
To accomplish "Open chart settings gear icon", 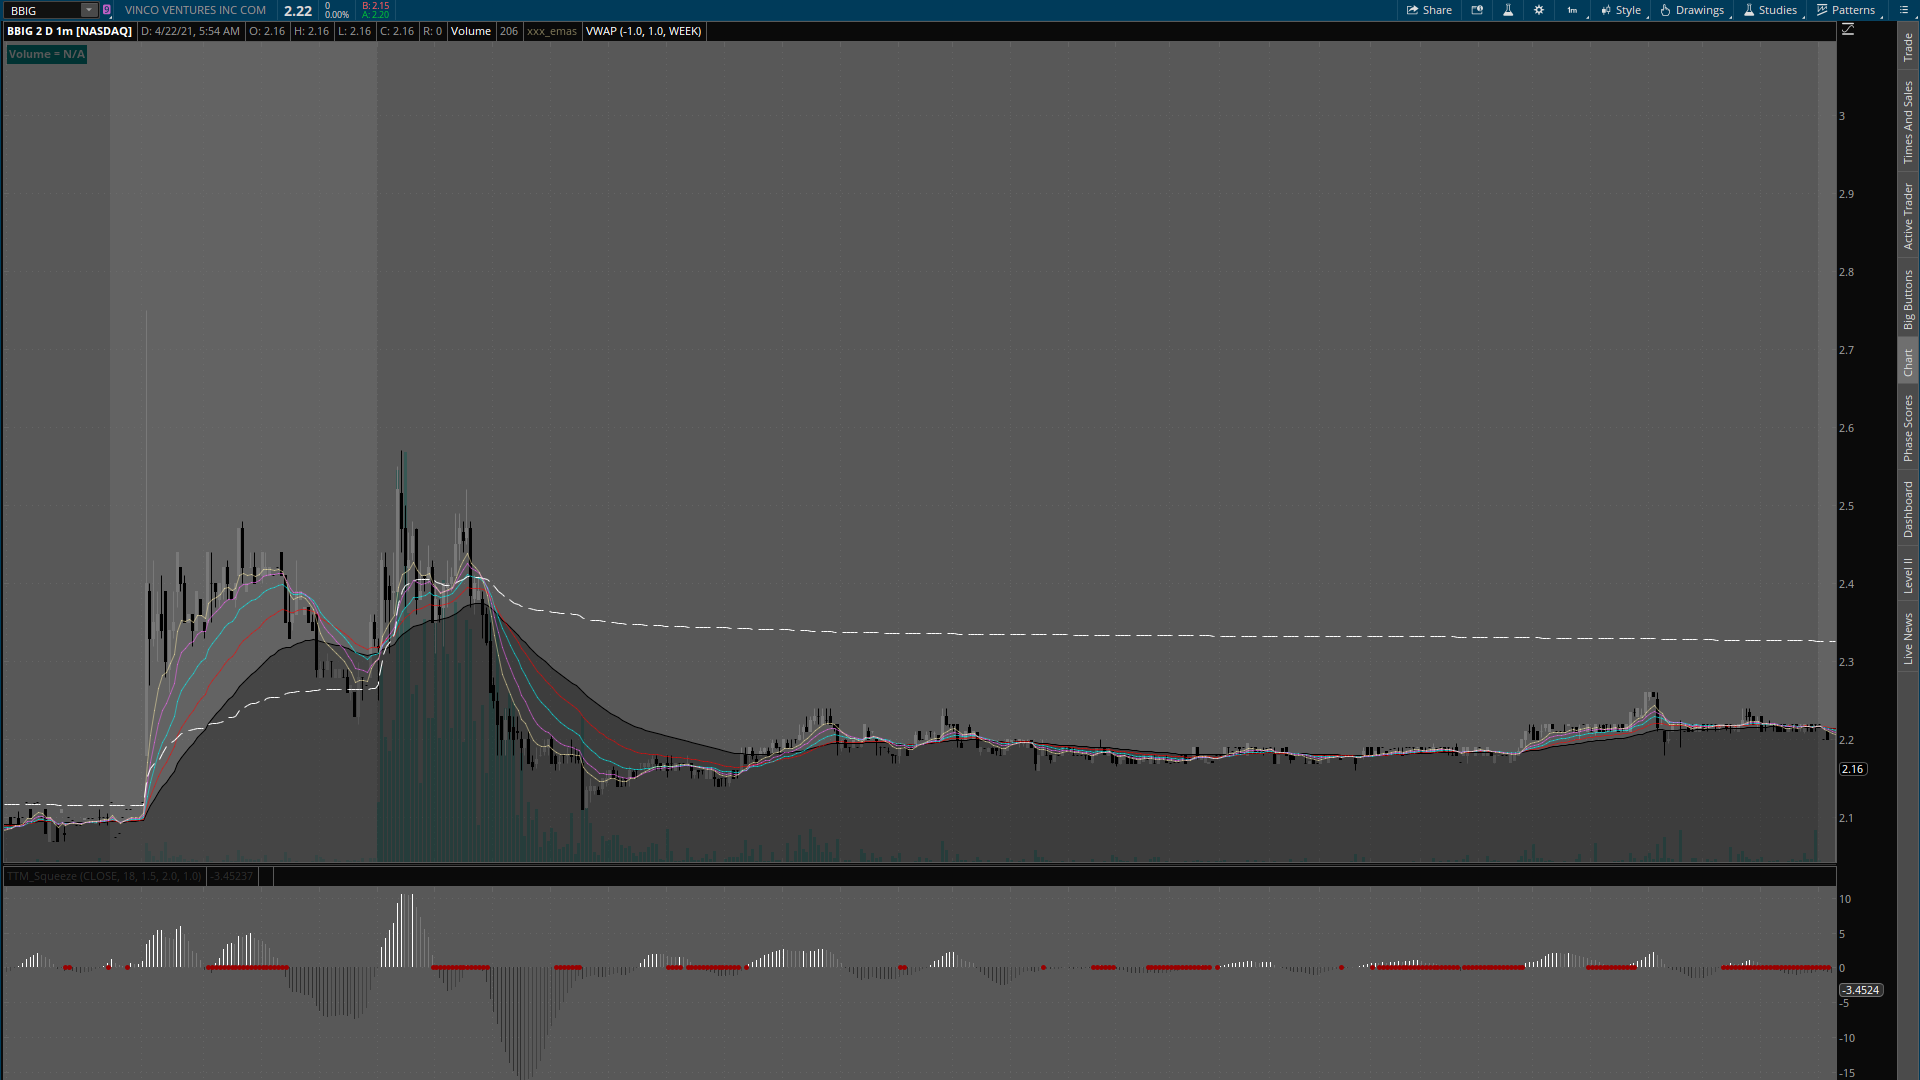I will click(1539, 10).
